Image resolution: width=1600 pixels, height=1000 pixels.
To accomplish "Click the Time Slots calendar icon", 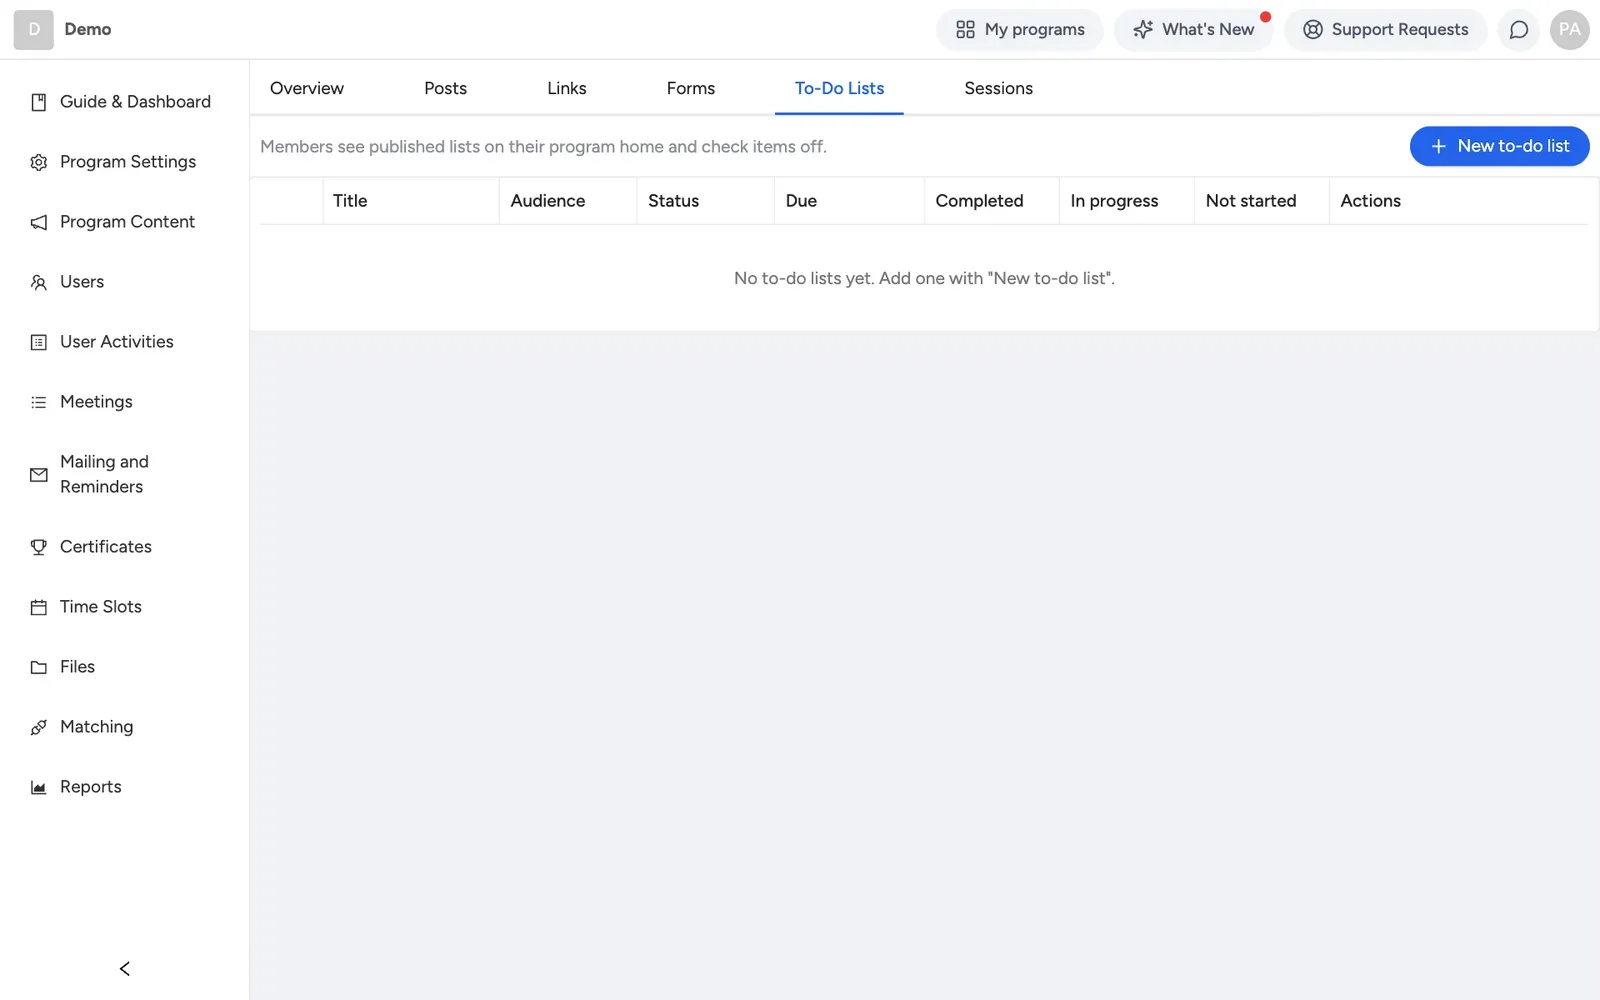I will (39, 607).
